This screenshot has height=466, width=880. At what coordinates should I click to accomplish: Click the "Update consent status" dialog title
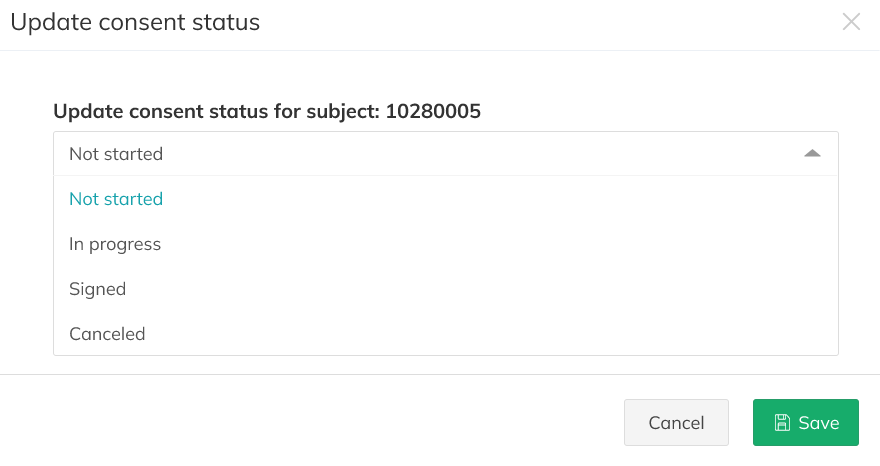pyautogui.click(x=135, y=22)
